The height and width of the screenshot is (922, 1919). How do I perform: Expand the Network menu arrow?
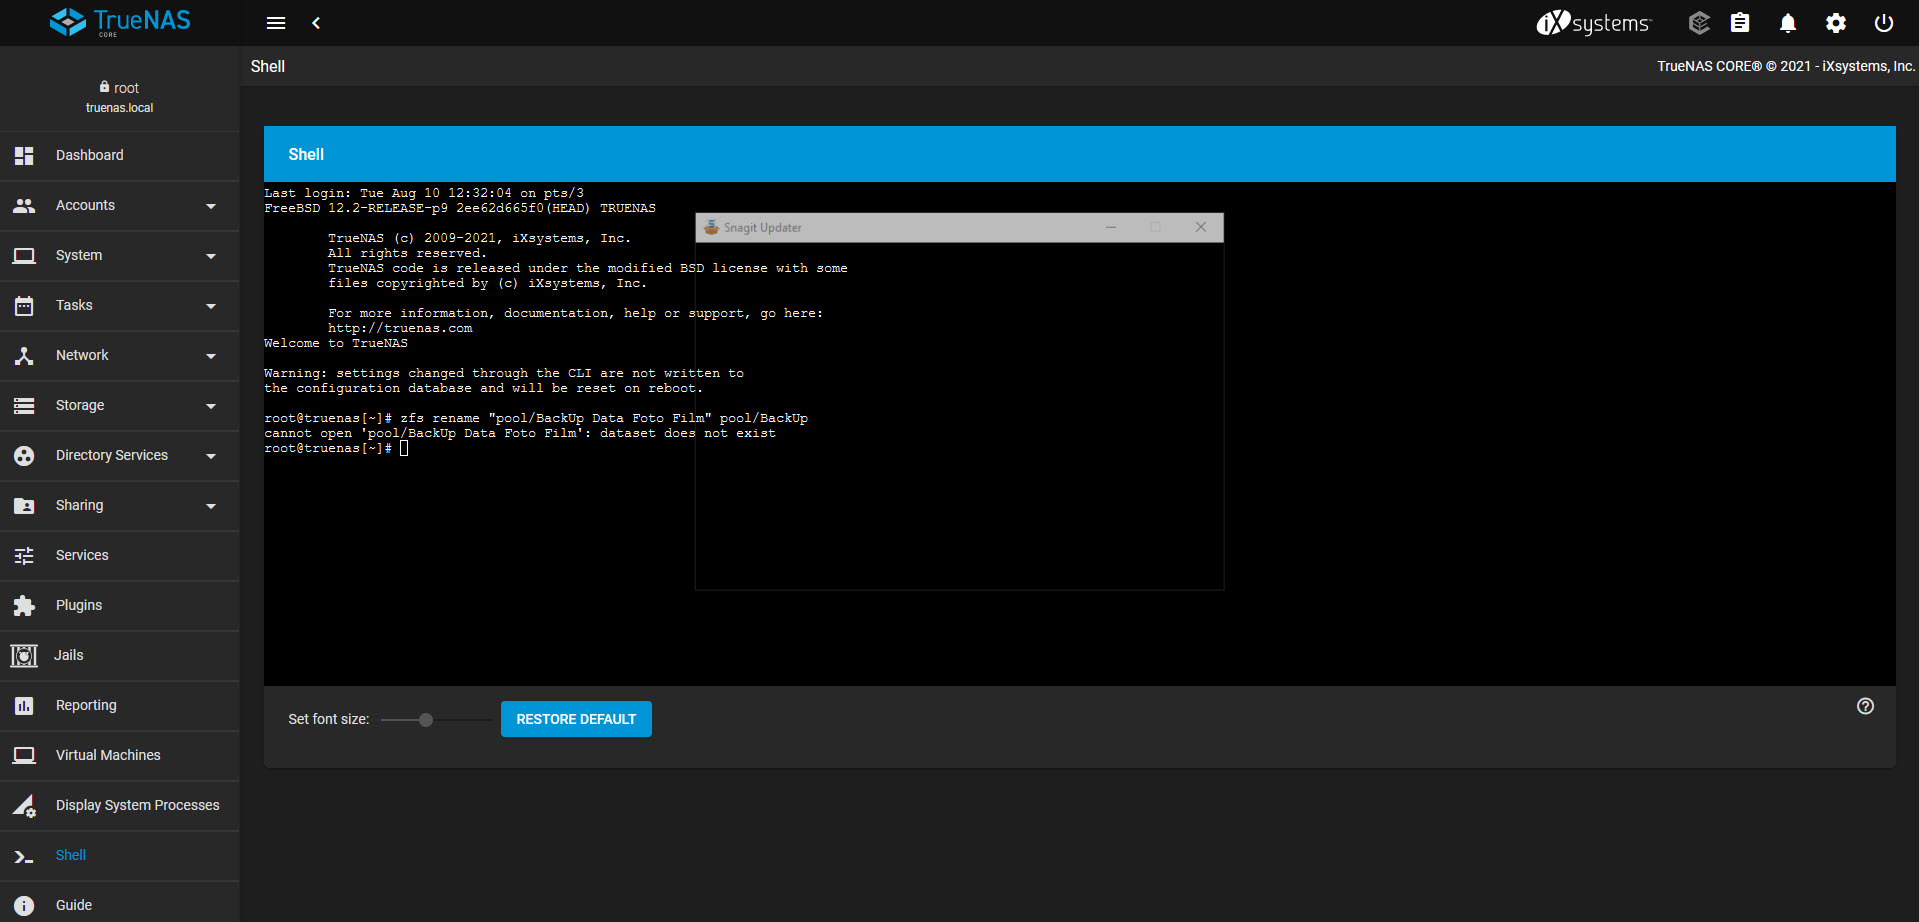pos(211,356)
